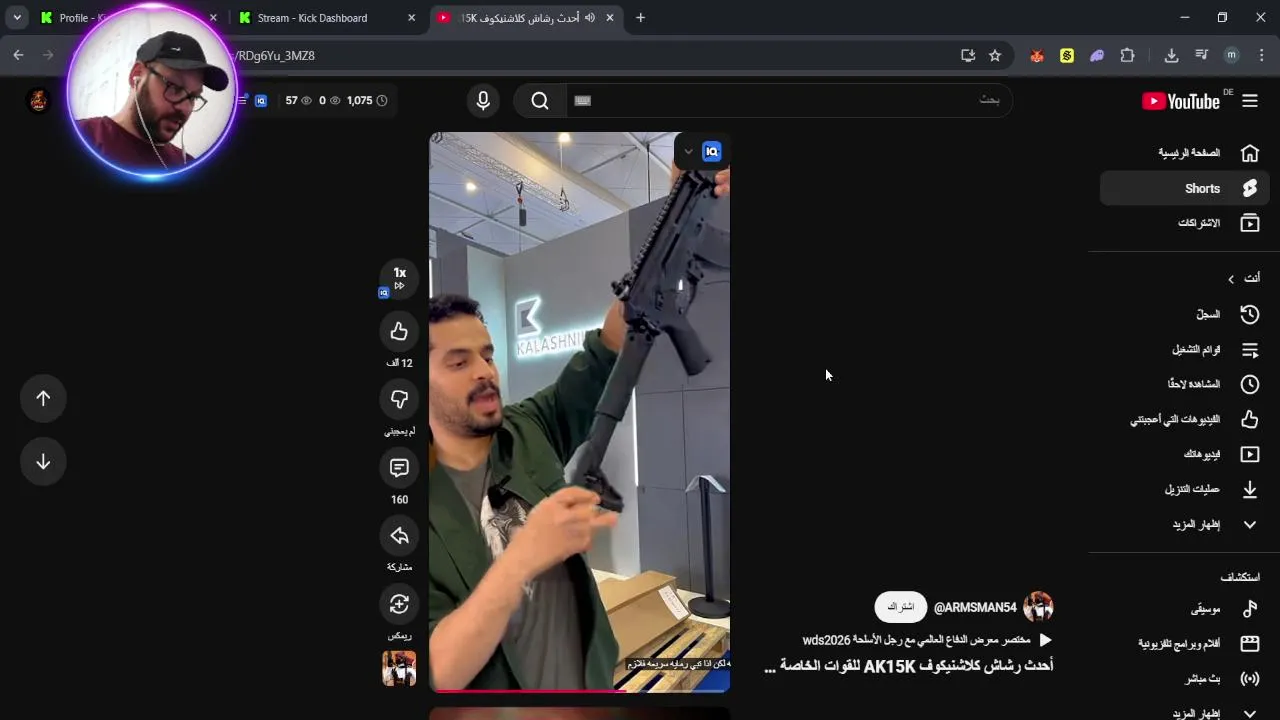Click the search magnifier button
This screenshot has height=720, width=1280.
click(x=540, y=100)
